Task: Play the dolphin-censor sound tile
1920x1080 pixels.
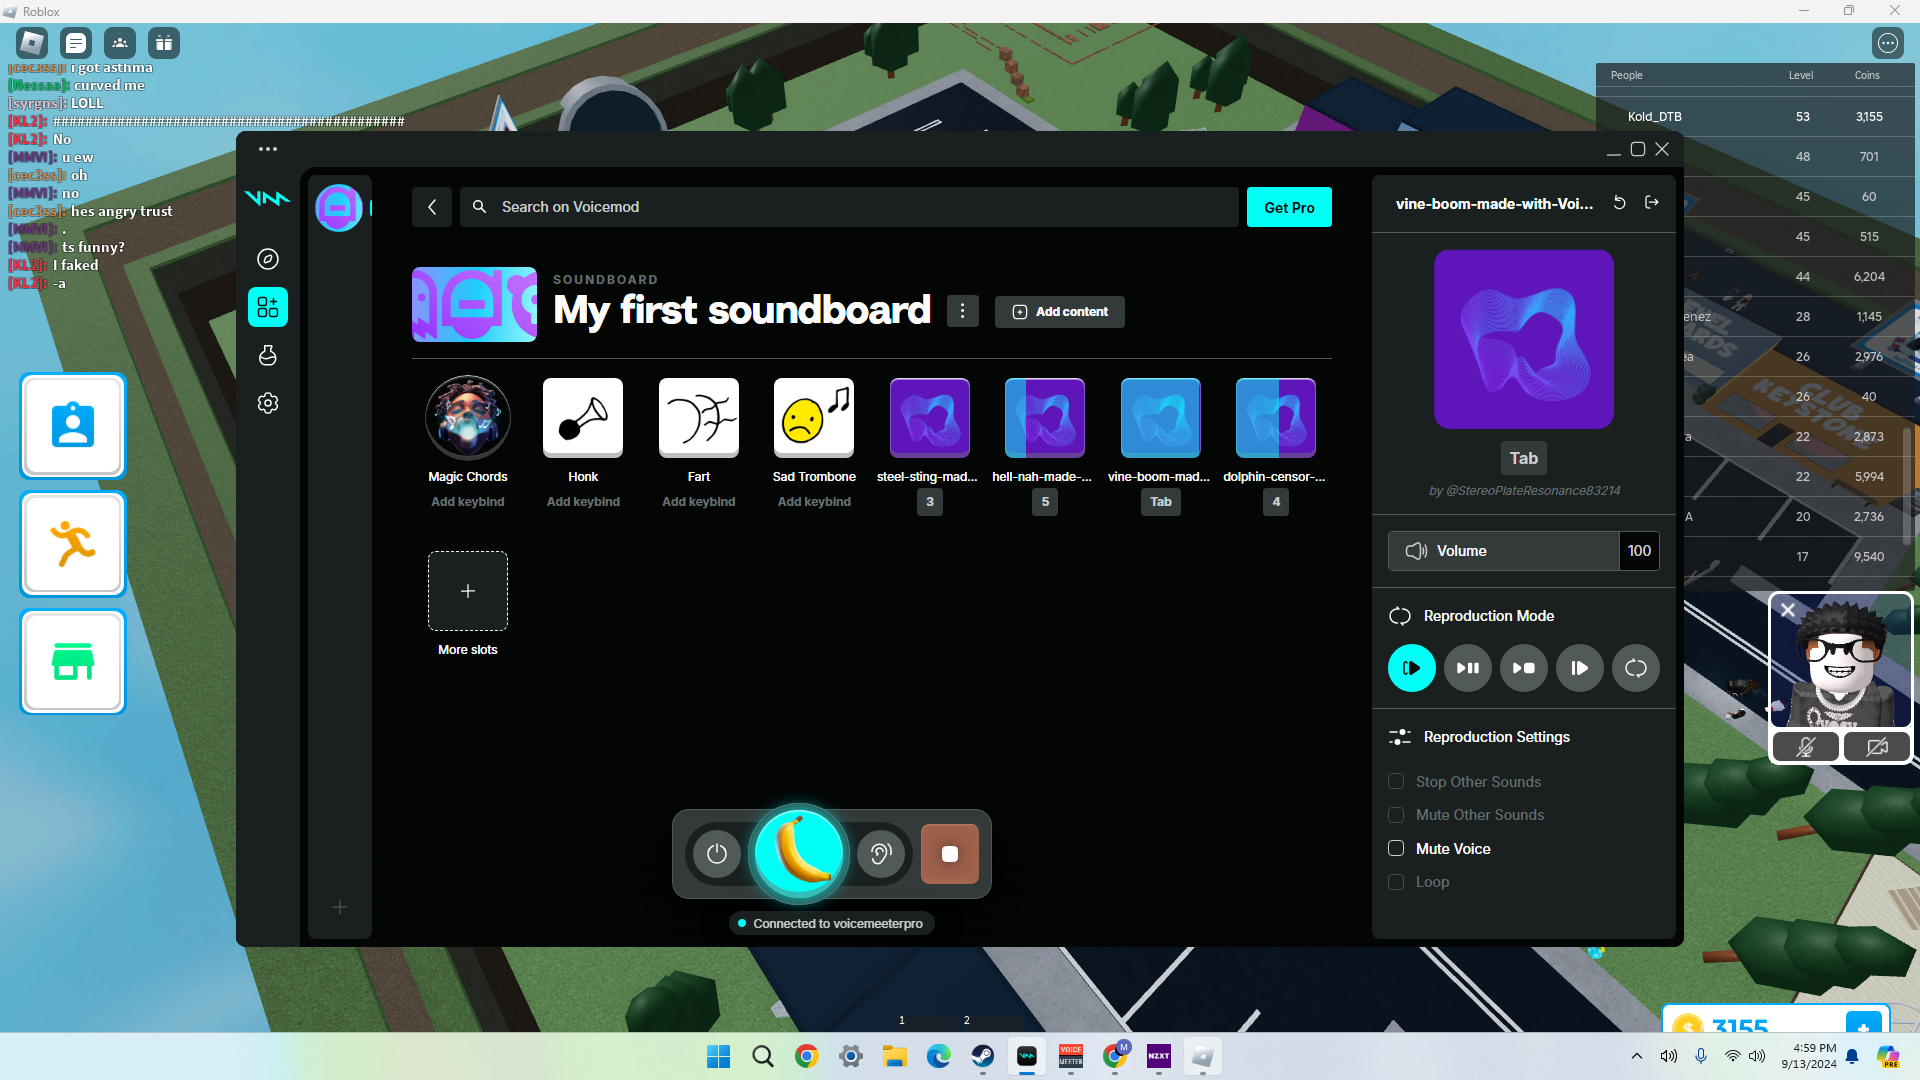Action: [1276, 418]
